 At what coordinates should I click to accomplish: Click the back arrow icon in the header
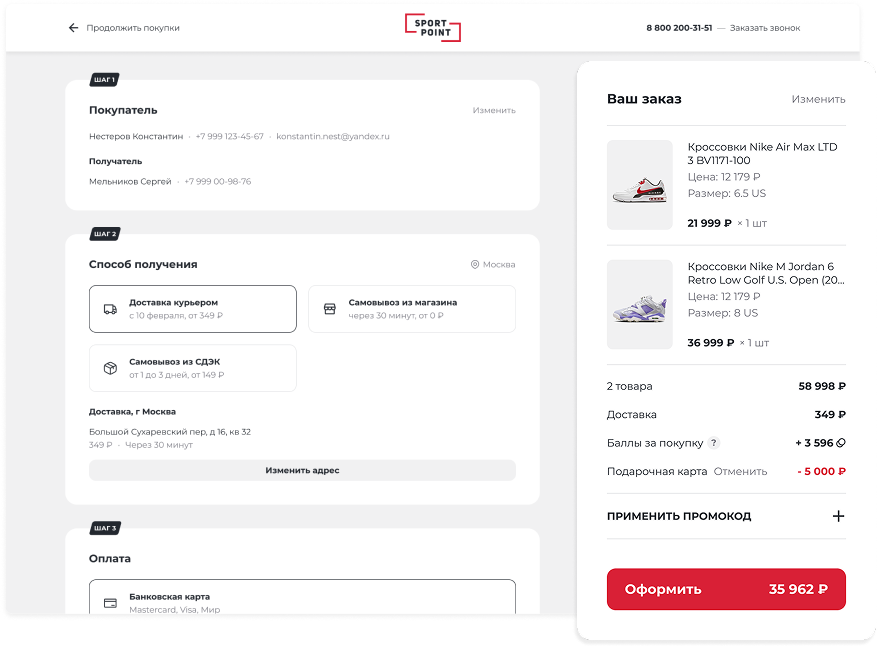tap(73, 27)
